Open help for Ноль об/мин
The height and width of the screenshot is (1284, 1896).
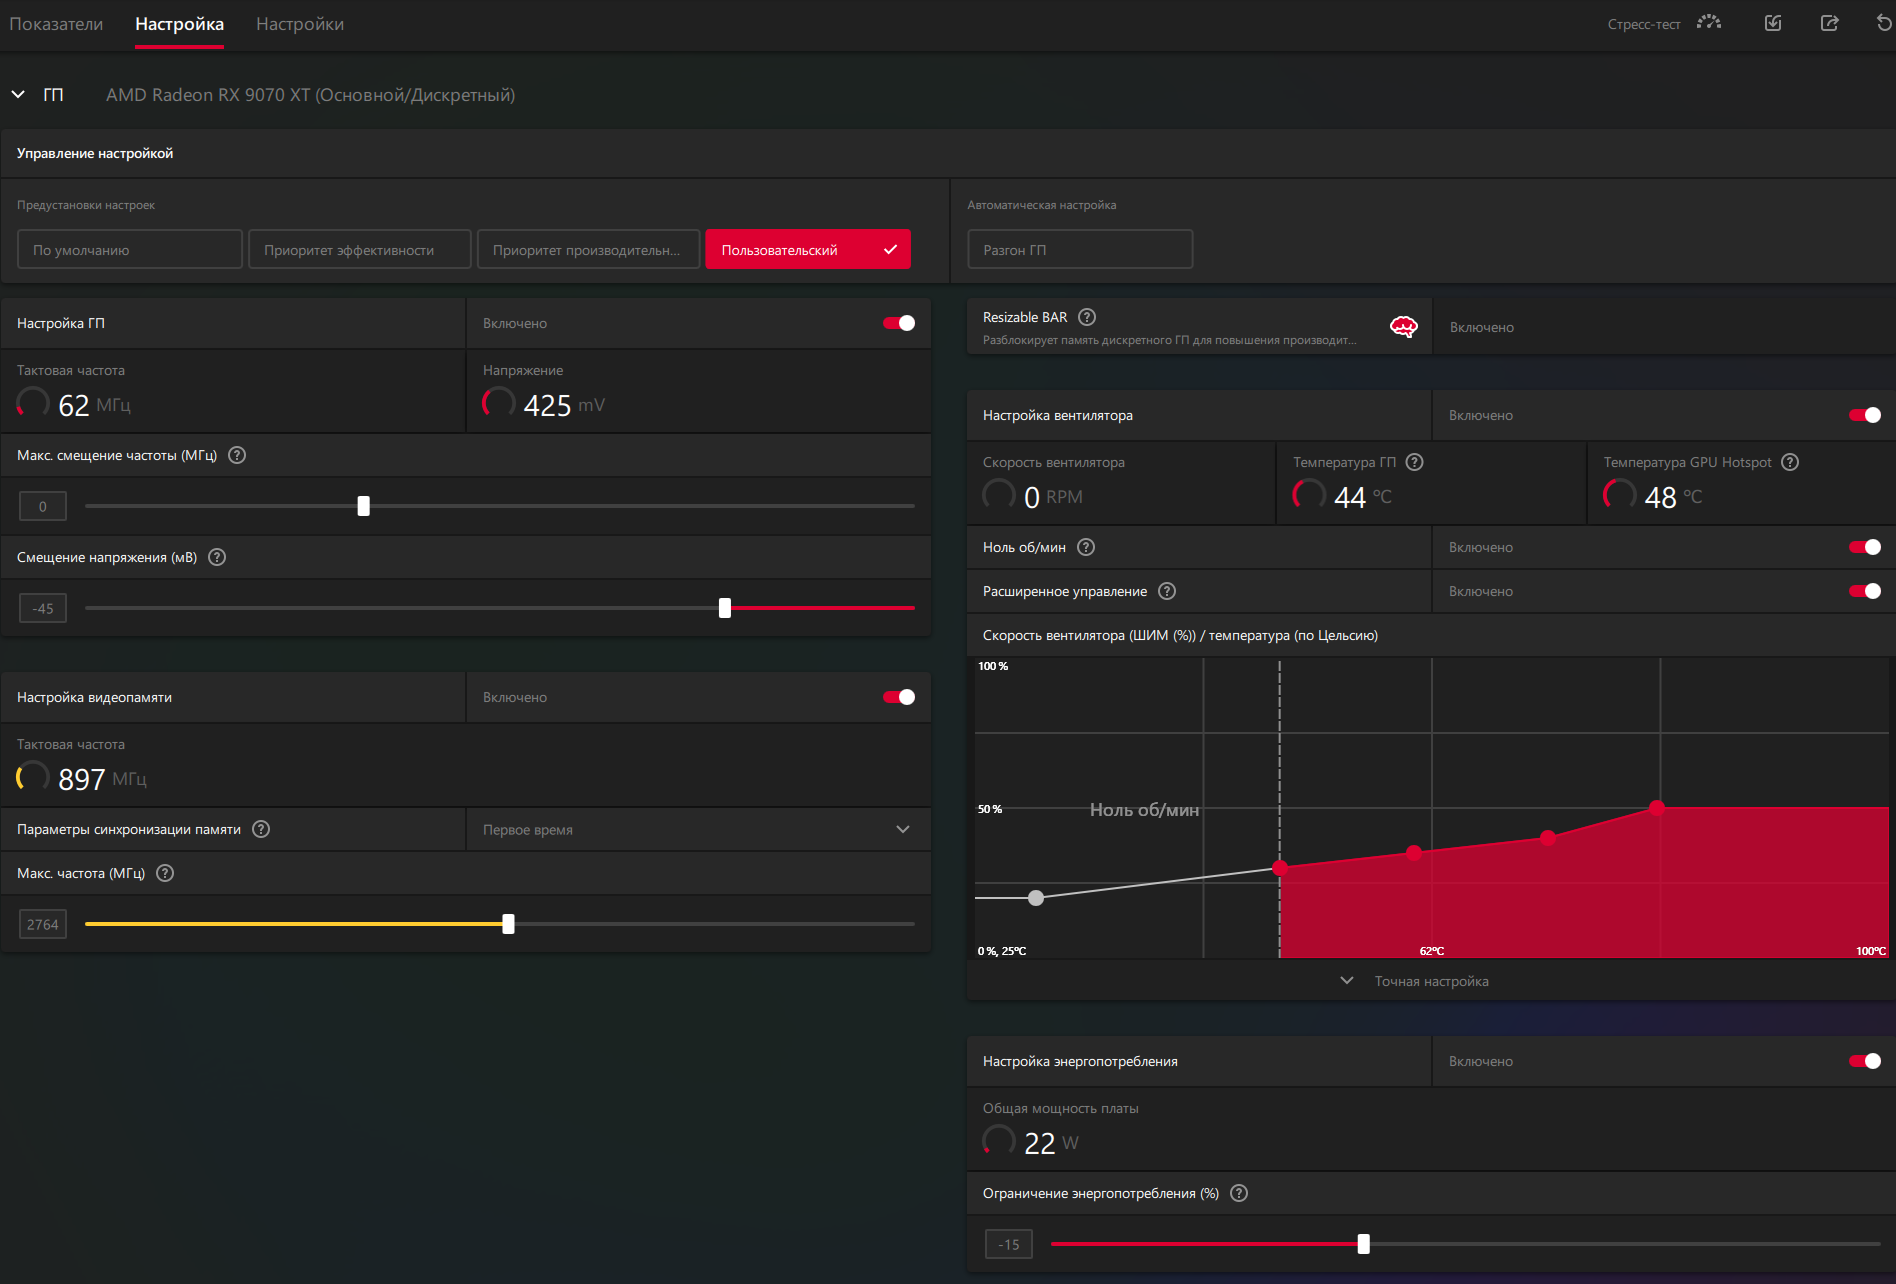(x=1086, y=547)
